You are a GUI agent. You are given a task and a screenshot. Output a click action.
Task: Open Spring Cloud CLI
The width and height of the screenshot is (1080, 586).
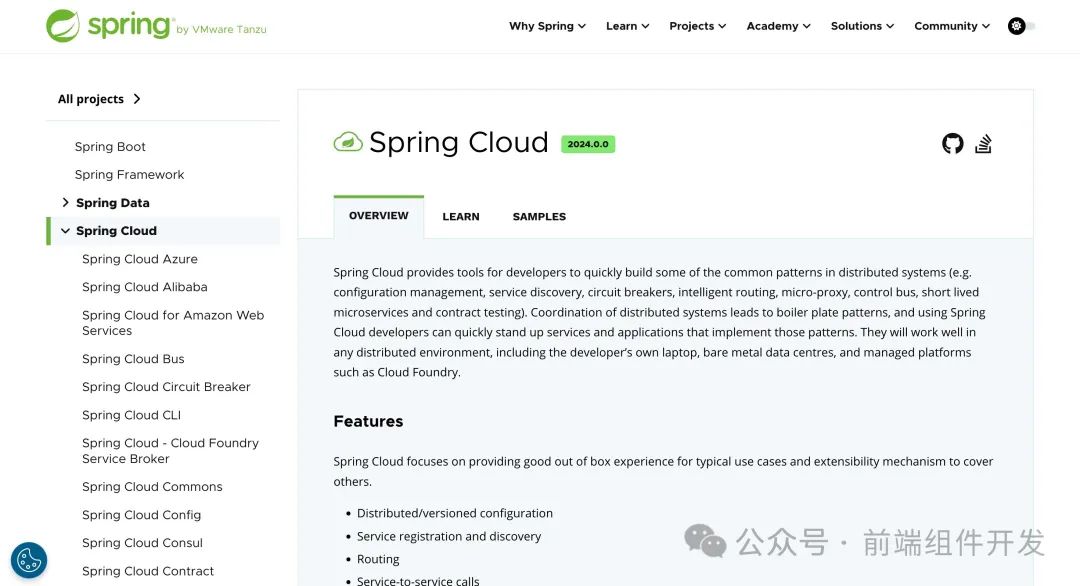[132, 415]
